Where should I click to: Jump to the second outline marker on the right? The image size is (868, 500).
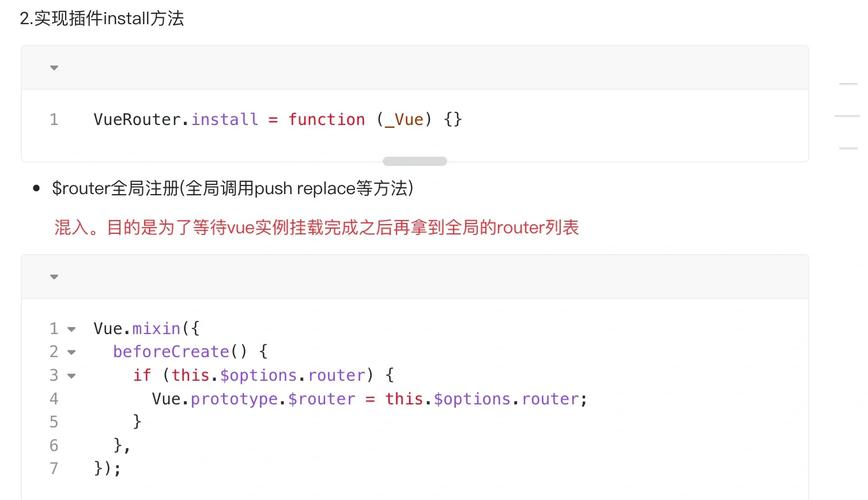(847, 116)
